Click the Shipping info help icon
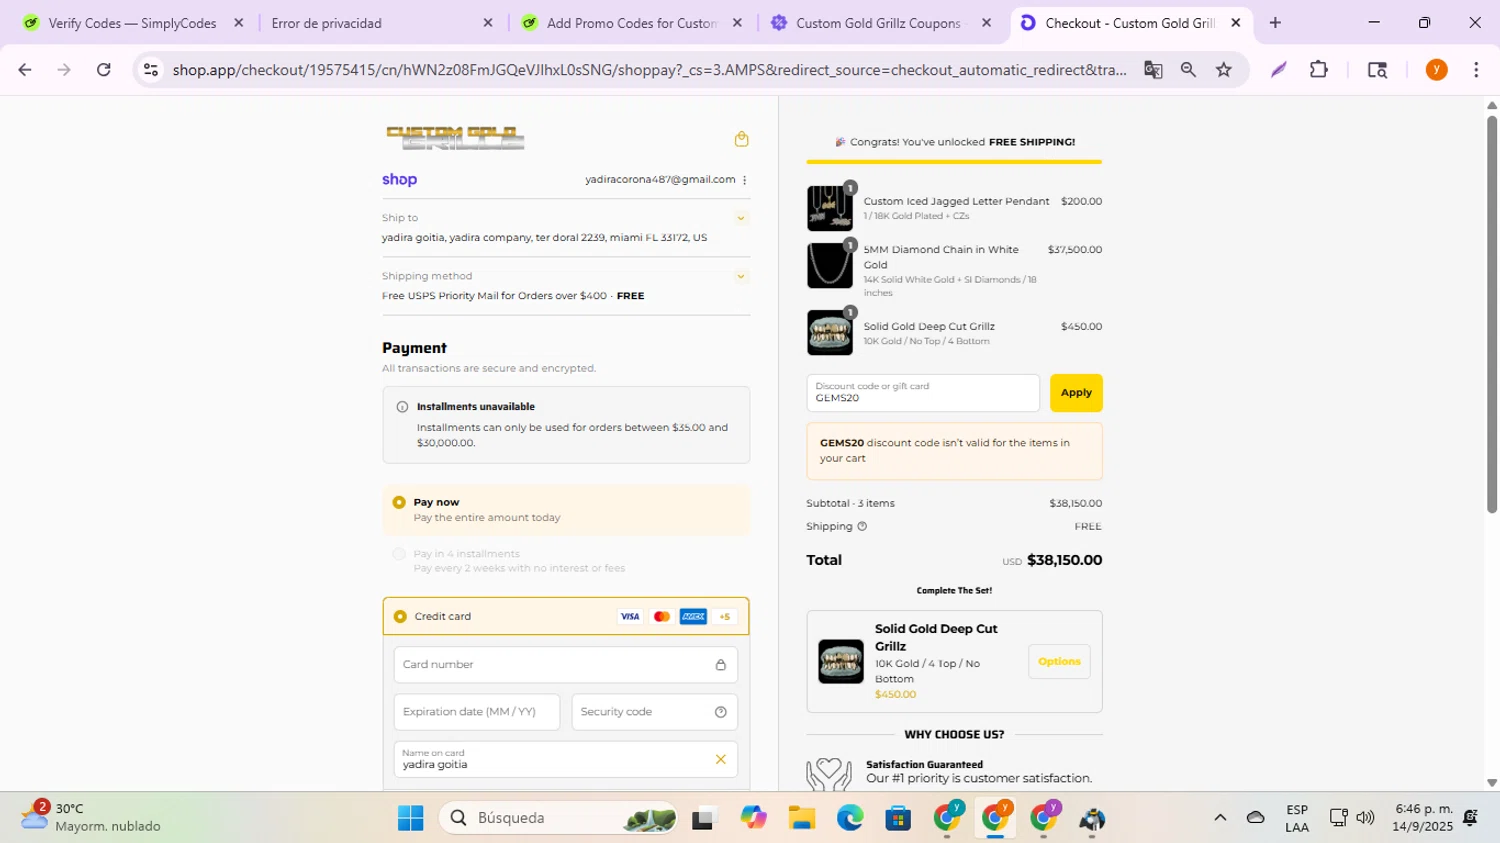Screen dimensions: 1500x843 862,526
